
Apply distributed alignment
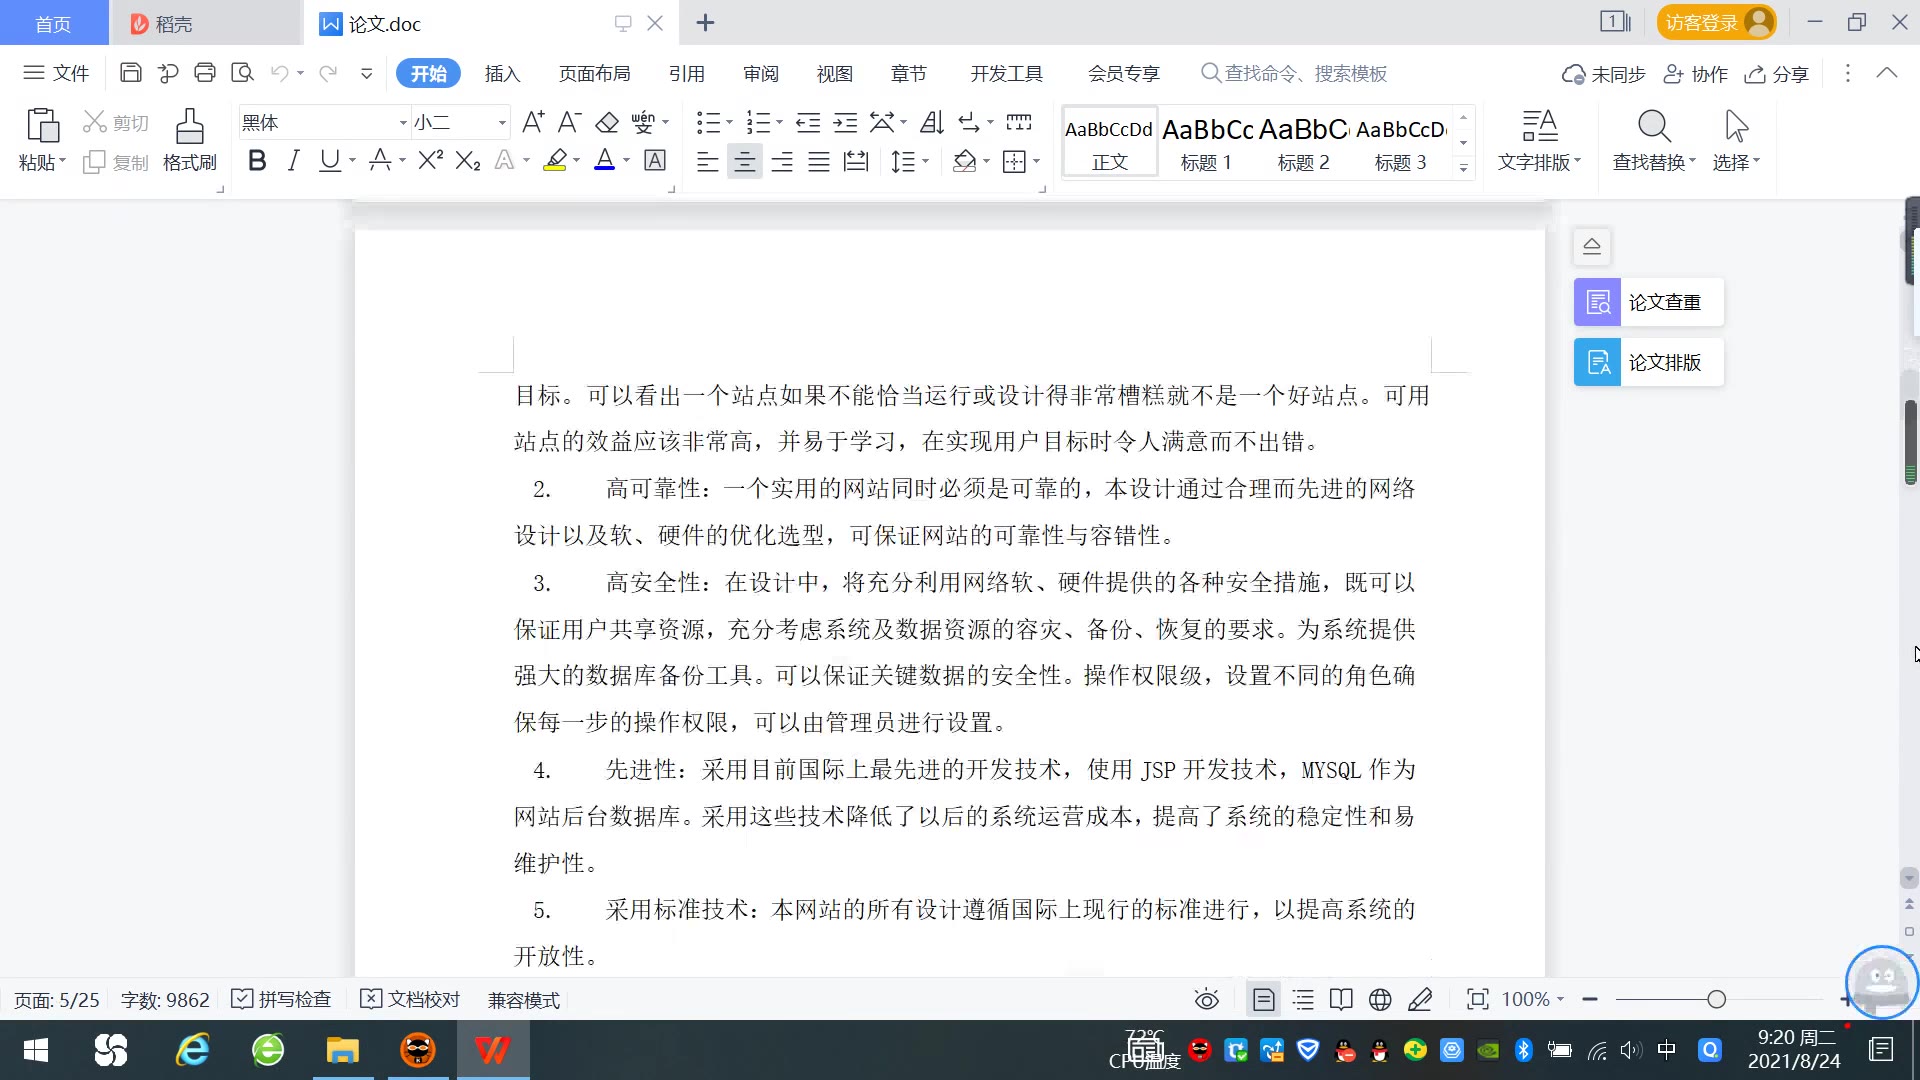point(856,161)
